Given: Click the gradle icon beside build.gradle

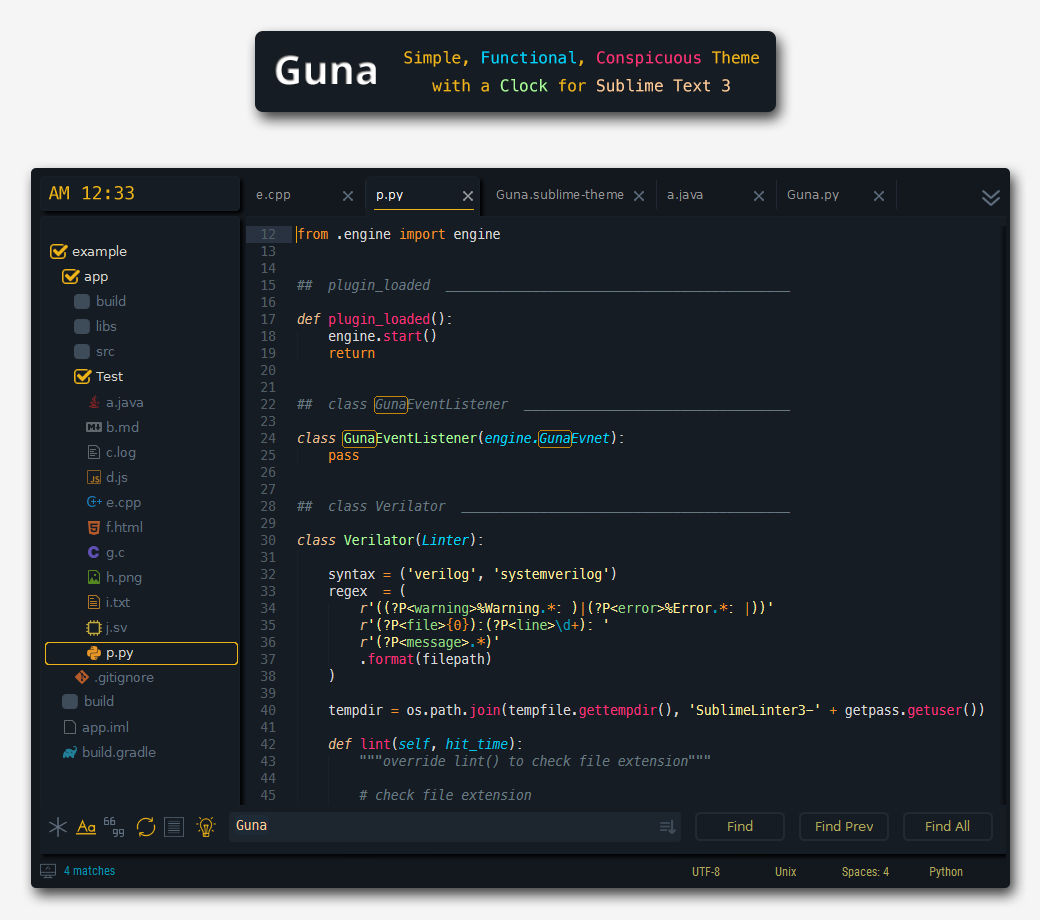Looking at the screenshot, I should (x=70, y=752).
